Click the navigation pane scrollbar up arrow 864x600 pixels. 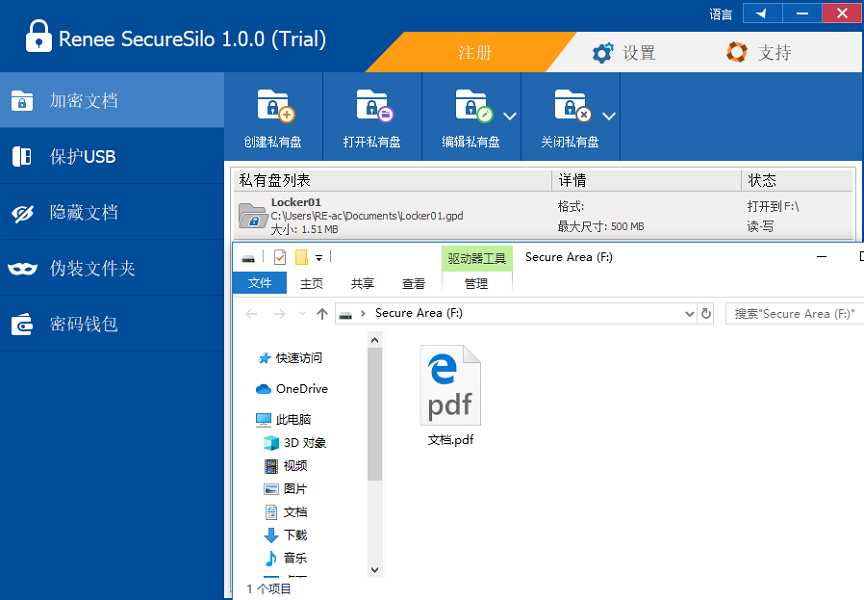(x=375, y=340)
